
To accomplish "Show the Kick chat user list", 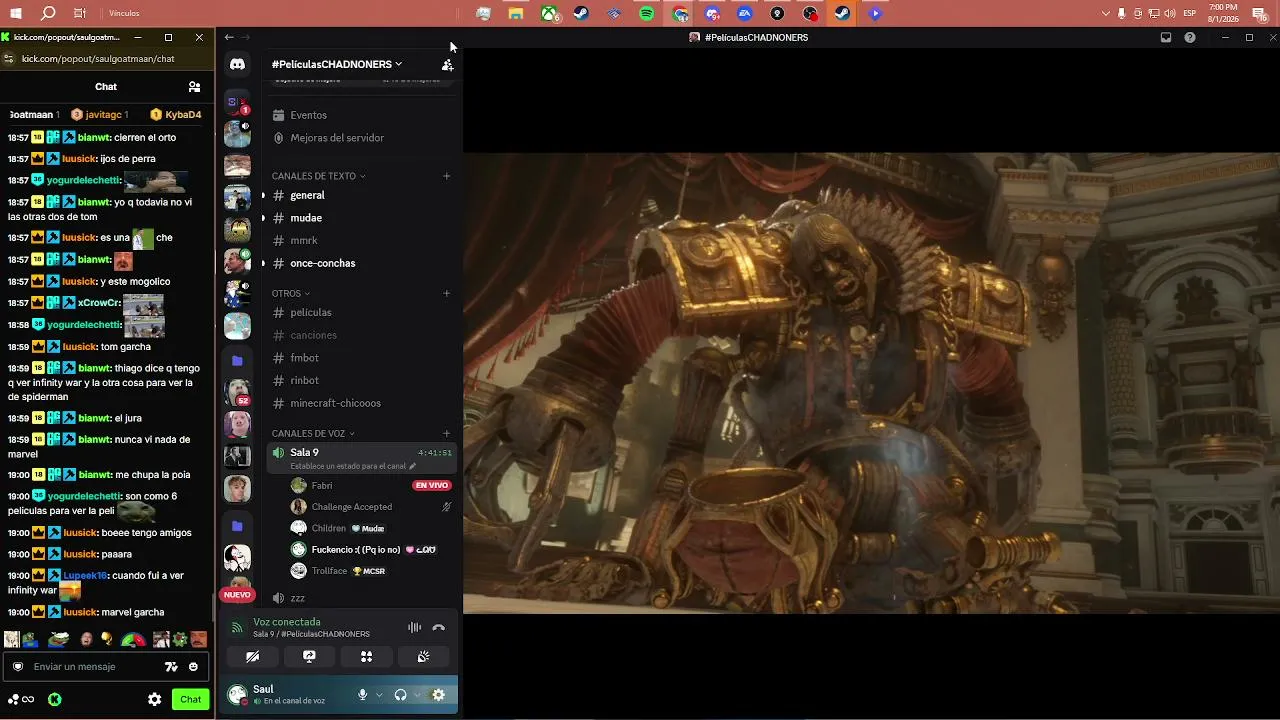I will (194, 87).
